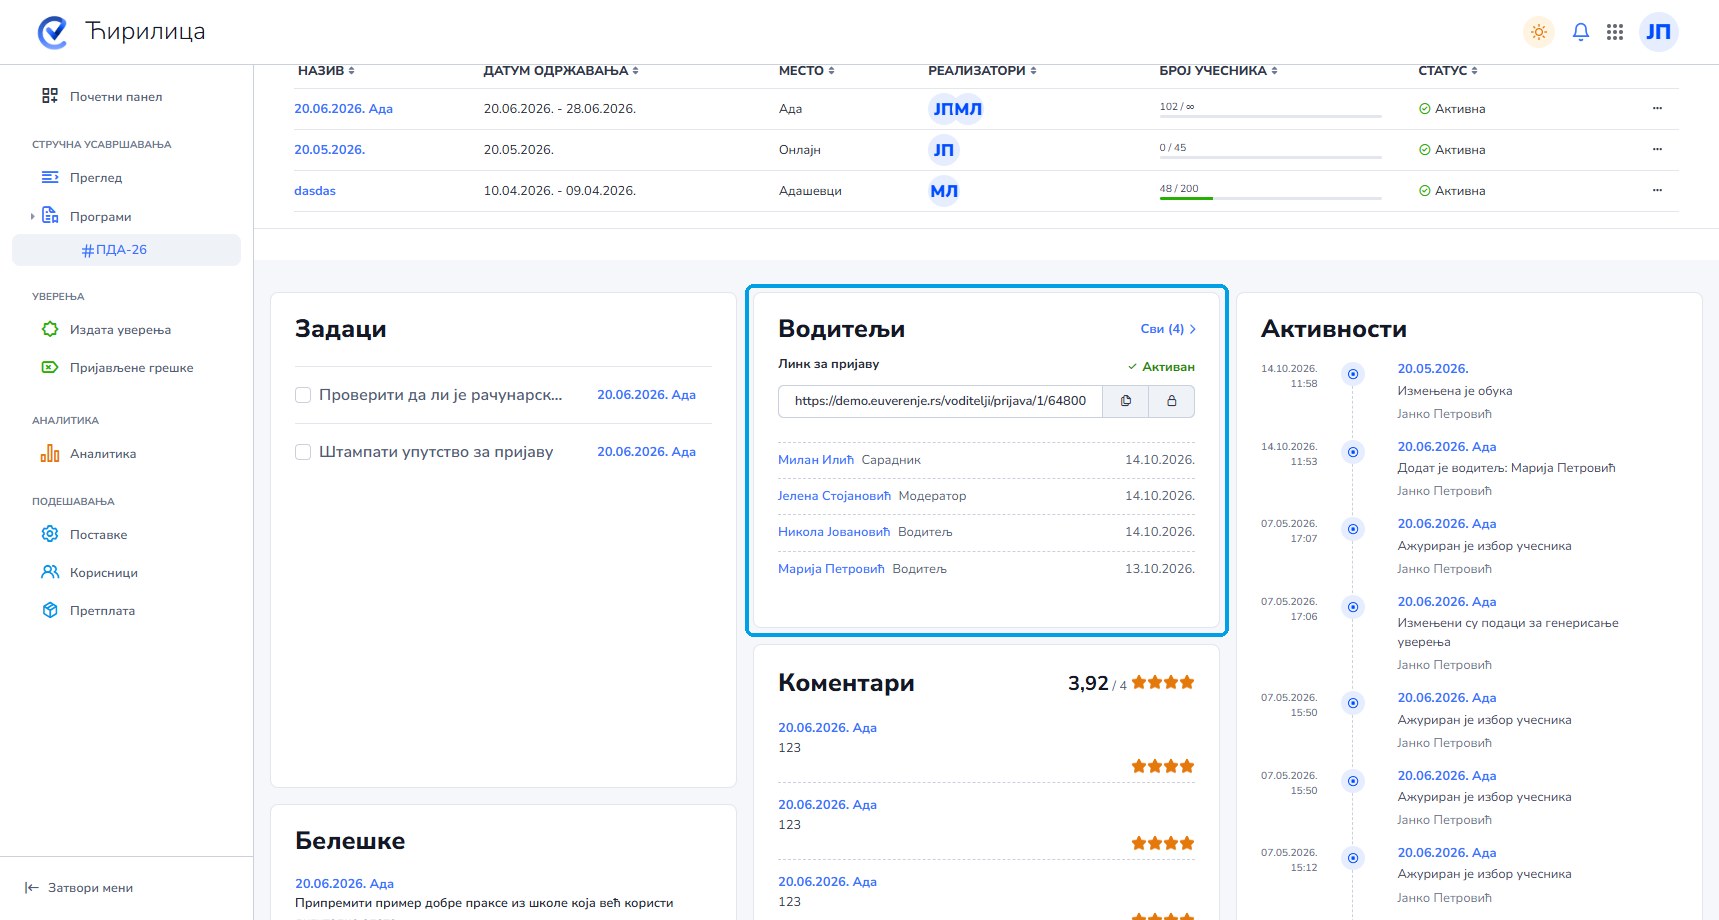Open the ЈП user avatar menu
This screenshot has width=1719, height=920.
[x=1659, y=32]
